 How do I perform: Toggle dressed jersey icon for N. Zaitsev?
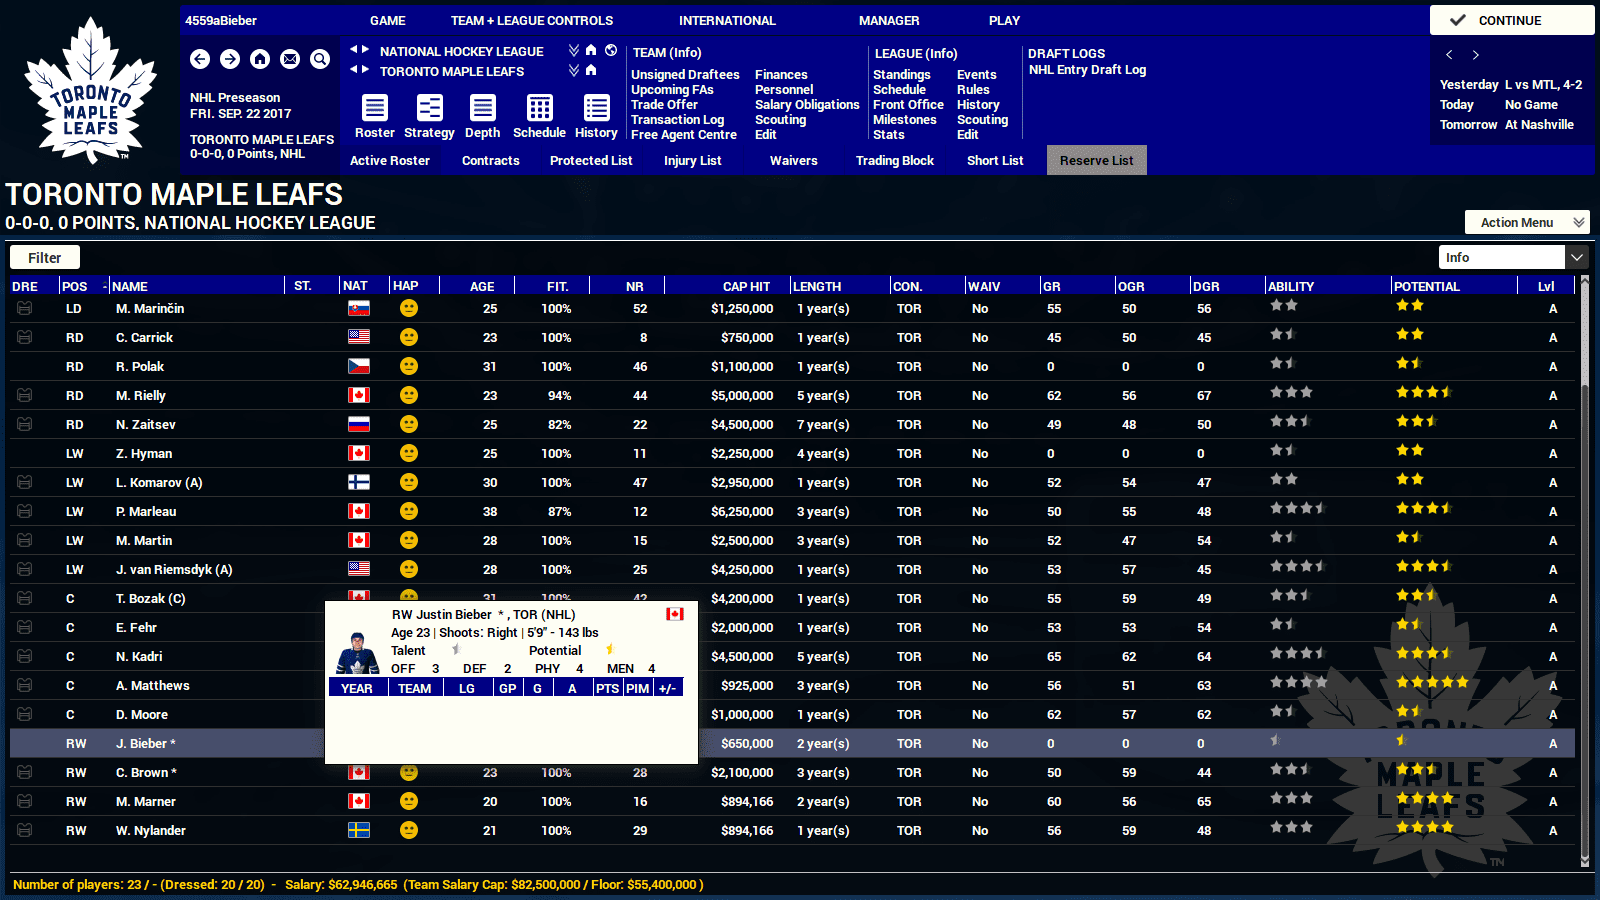coord(25,425)
